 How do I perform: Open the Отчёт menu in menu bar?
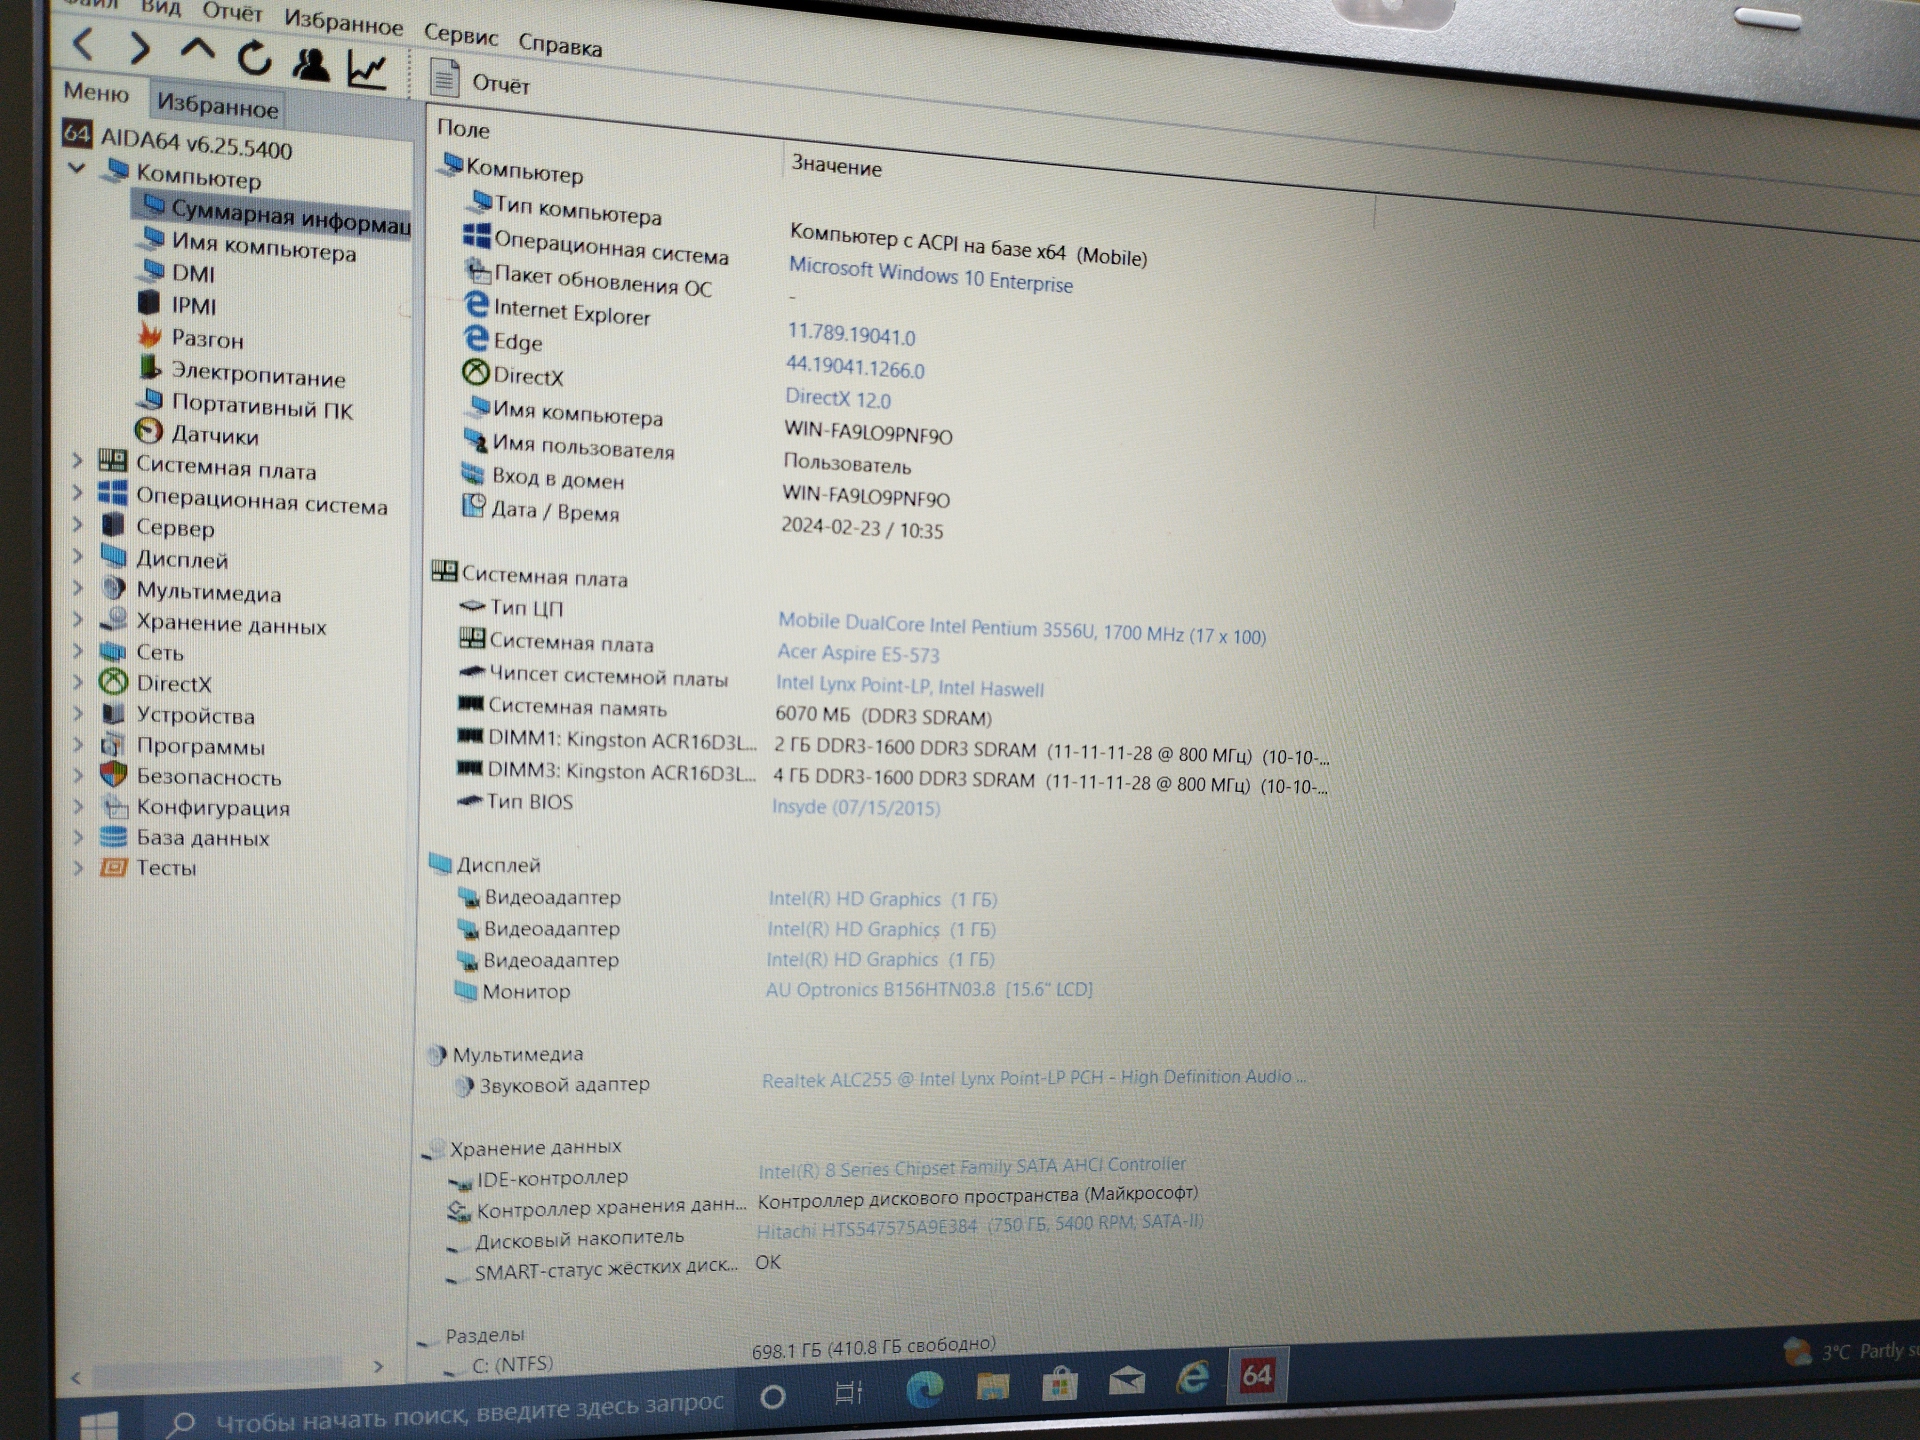(232, 12)
